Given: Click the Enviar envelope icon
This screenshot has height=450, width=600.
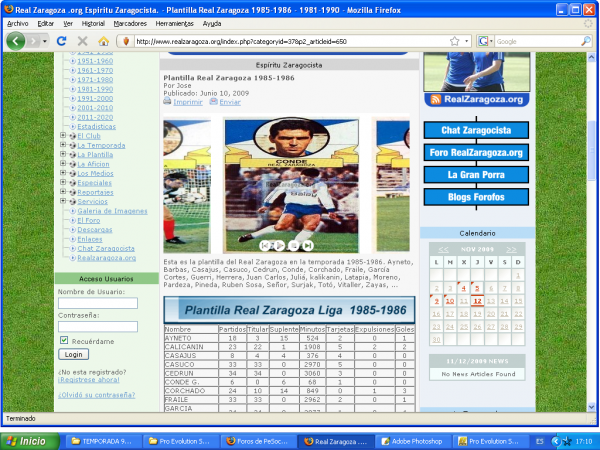Looking at the screenshot, I should [214, 101].
